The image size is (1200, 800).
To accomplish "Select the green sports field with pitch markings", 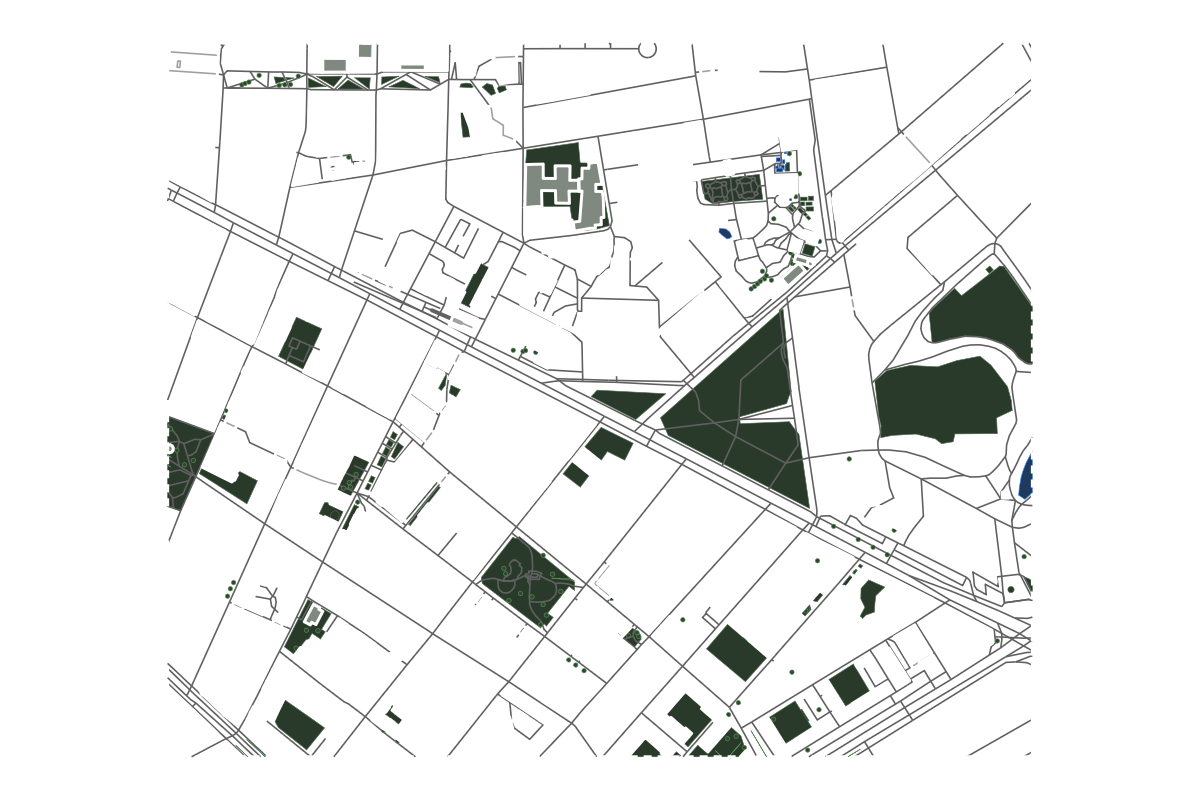I will 732,188.
